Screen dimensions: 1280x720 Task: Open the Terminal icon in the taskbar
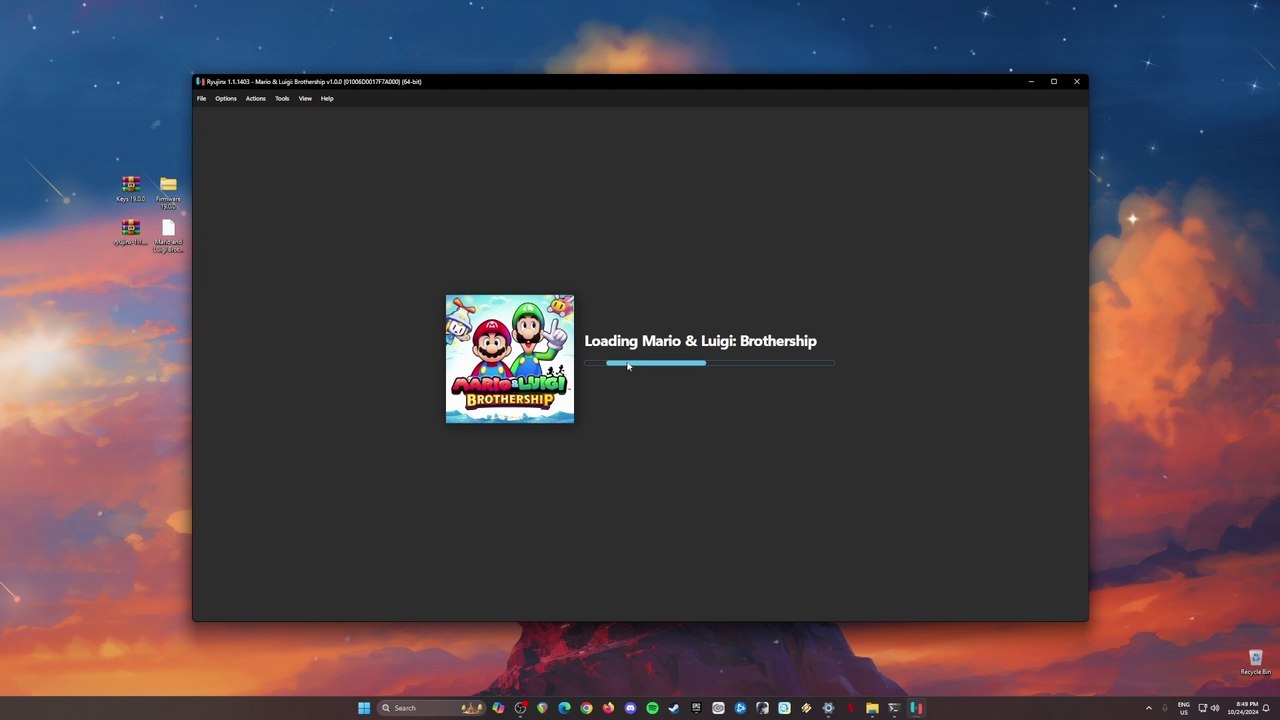coord(894,708)
